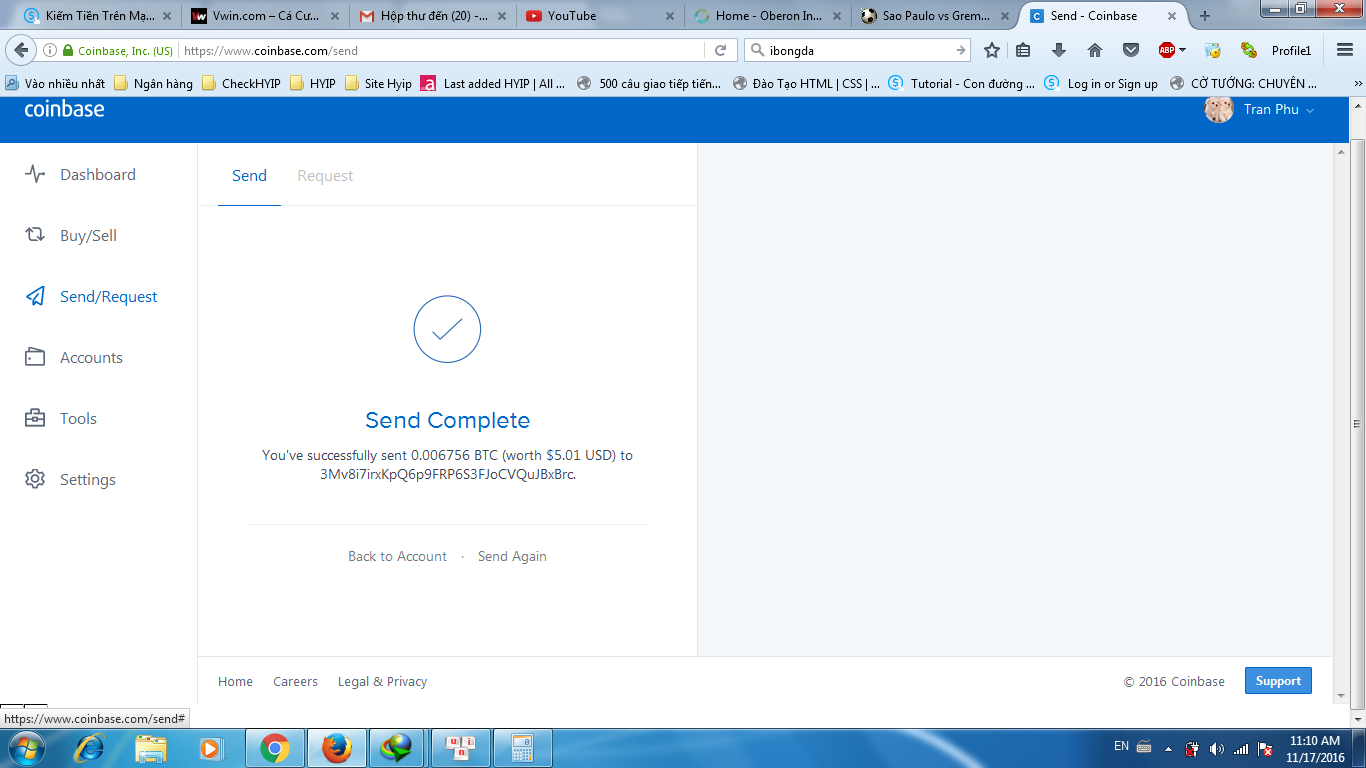This screenshot has width=1366, height=768.
Task: Click the browser Back arrow button
Action: (20, 50)
